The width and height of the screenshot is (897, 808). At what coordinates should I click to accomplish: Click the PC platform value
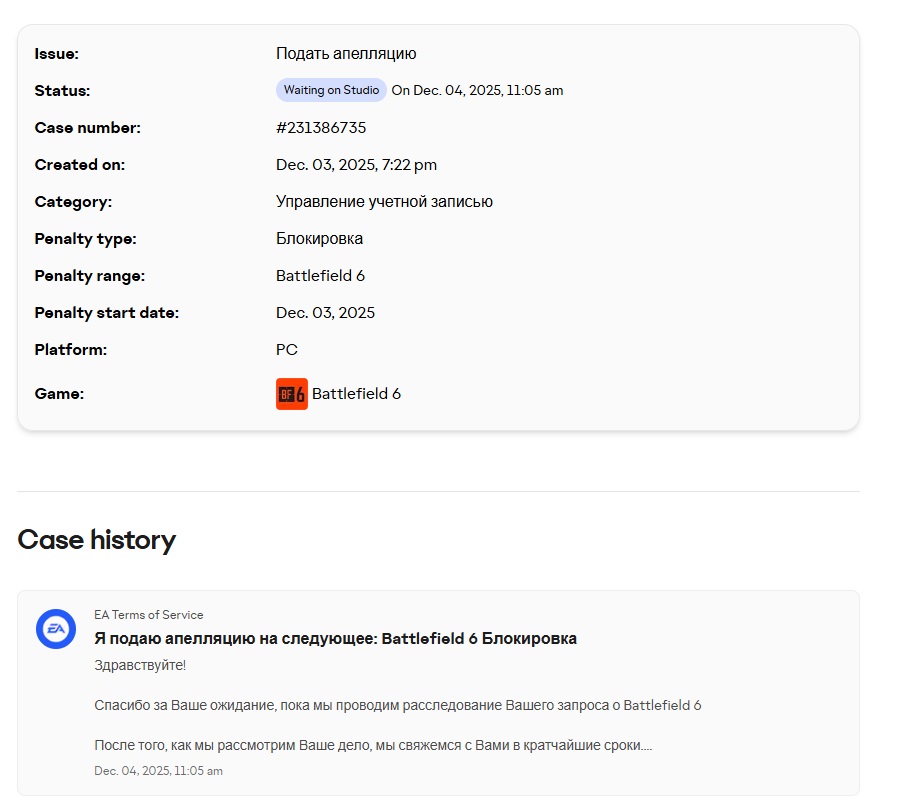click(287, 350)
